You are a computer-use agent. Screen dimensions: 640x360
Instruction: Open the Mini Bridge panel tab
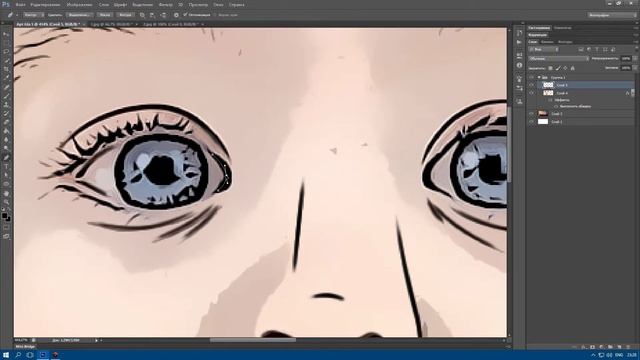pos(25,347)
